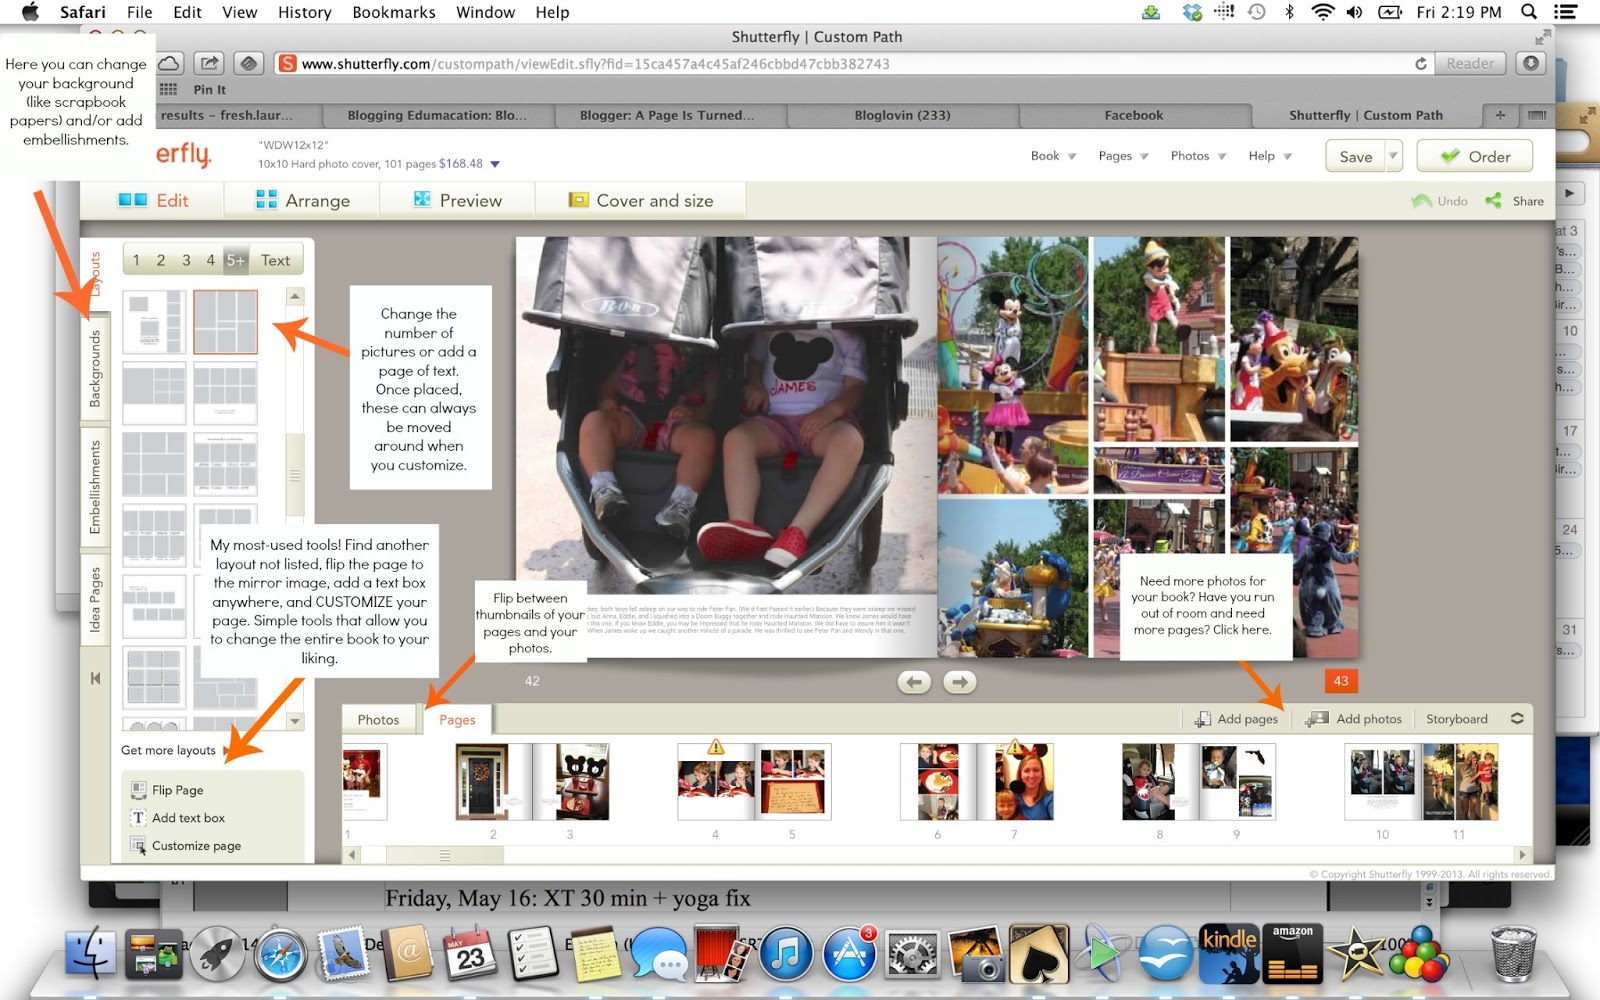1600x1000 pixels.
Task: Click the circular arrows icon beside Storyboard
Action: tap(1517, 719)
